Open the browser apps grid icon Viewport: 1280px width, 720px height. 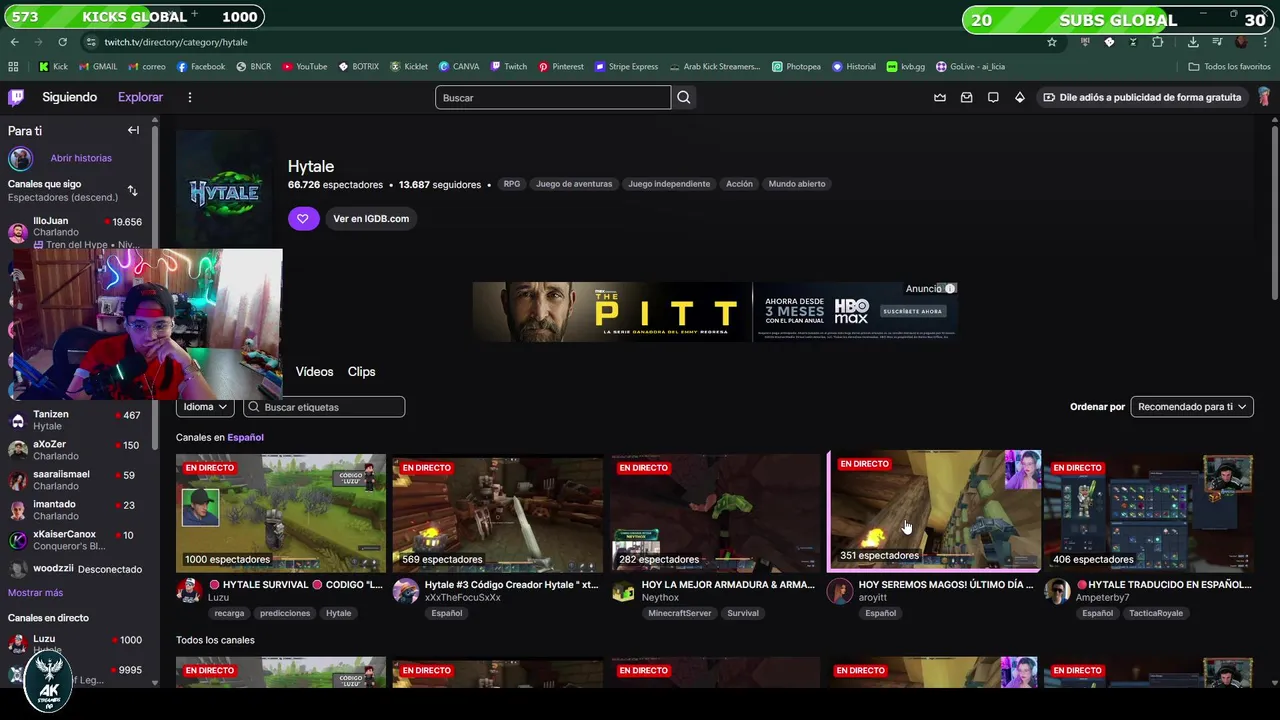[x=13, y=67]
